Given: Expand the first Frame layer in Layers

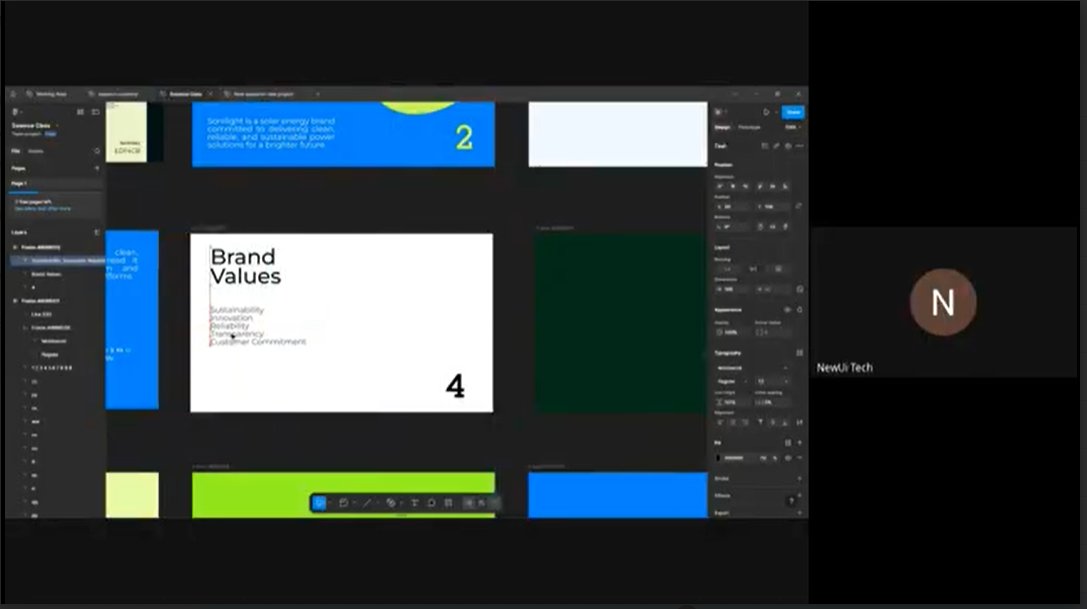Looking at the screenshot, I should (x=15, y=247).
